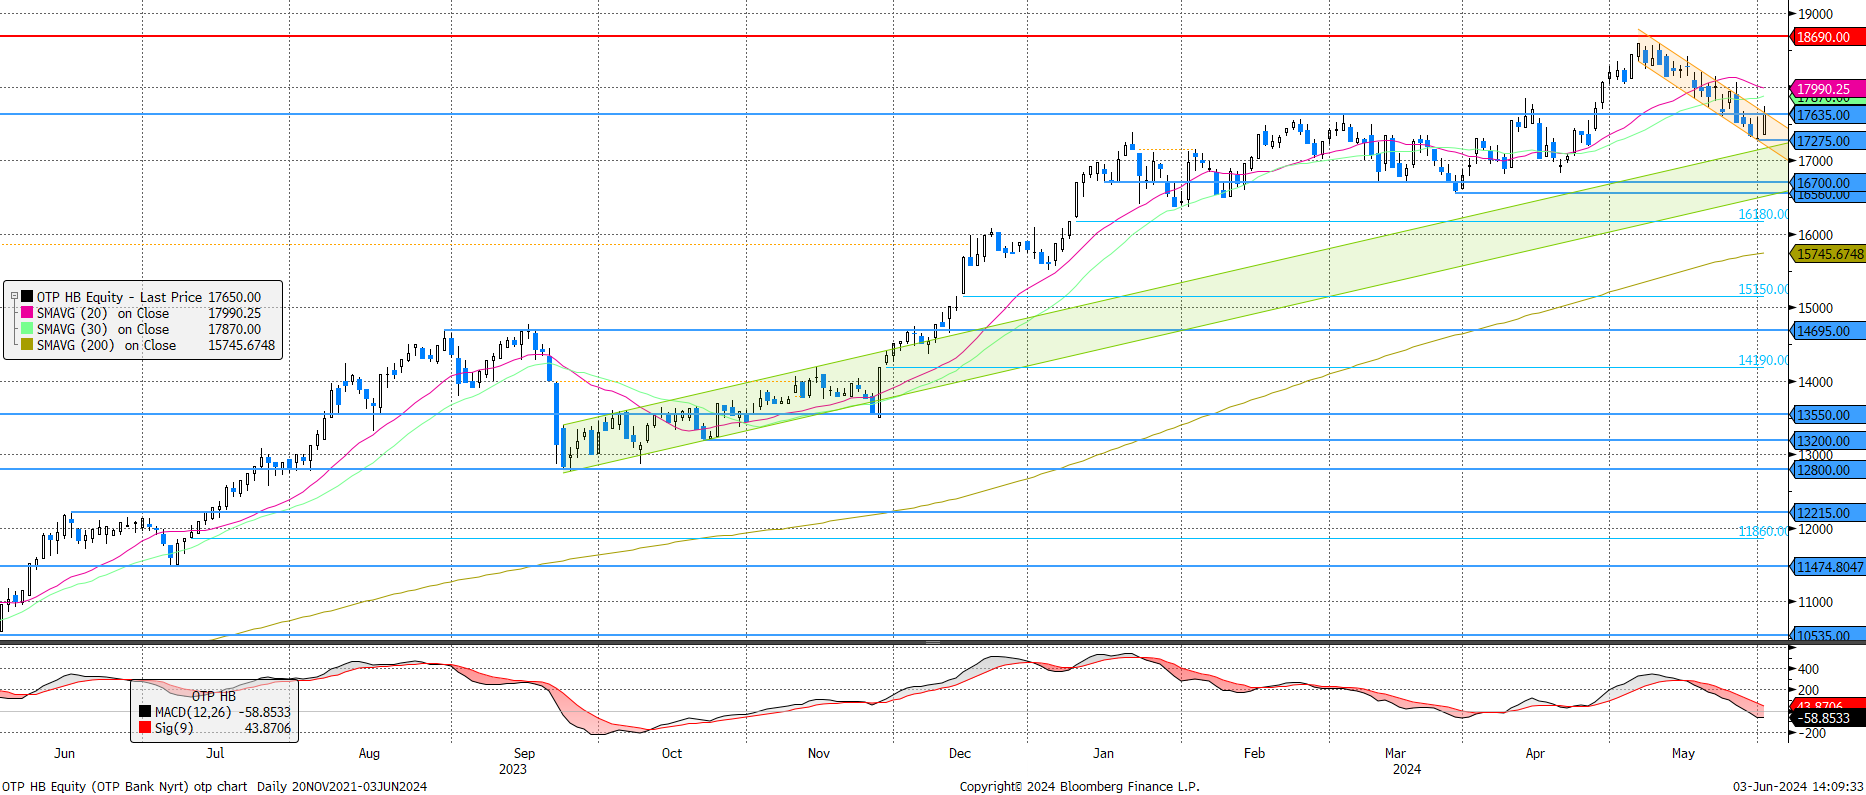Screen dimensions: 1866x795
Task: Click the 'Apr' label on time axis
Action: click(1535, 753)
